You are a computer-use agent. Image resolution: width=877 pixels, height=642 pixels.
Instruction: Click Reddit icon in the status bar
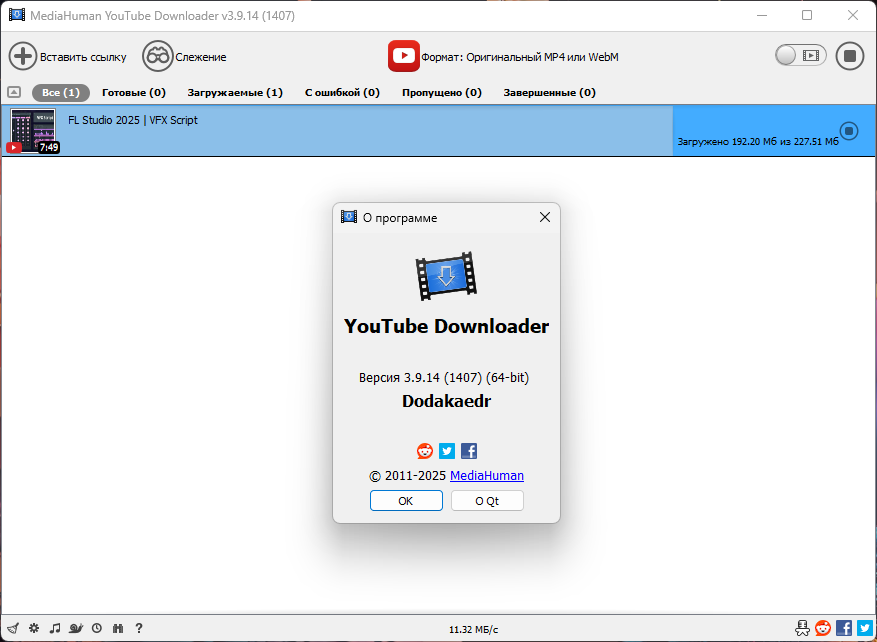[x=823, y=628]
